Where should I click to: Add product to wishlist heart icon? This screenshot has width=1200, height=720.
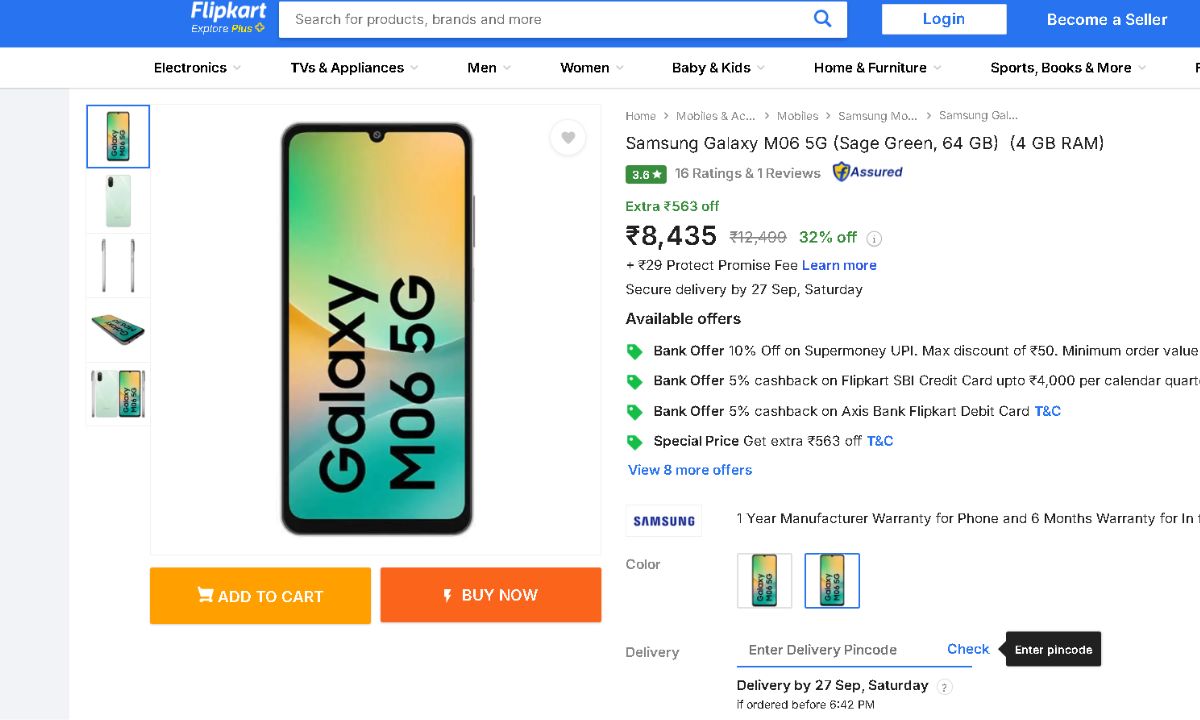568,138
